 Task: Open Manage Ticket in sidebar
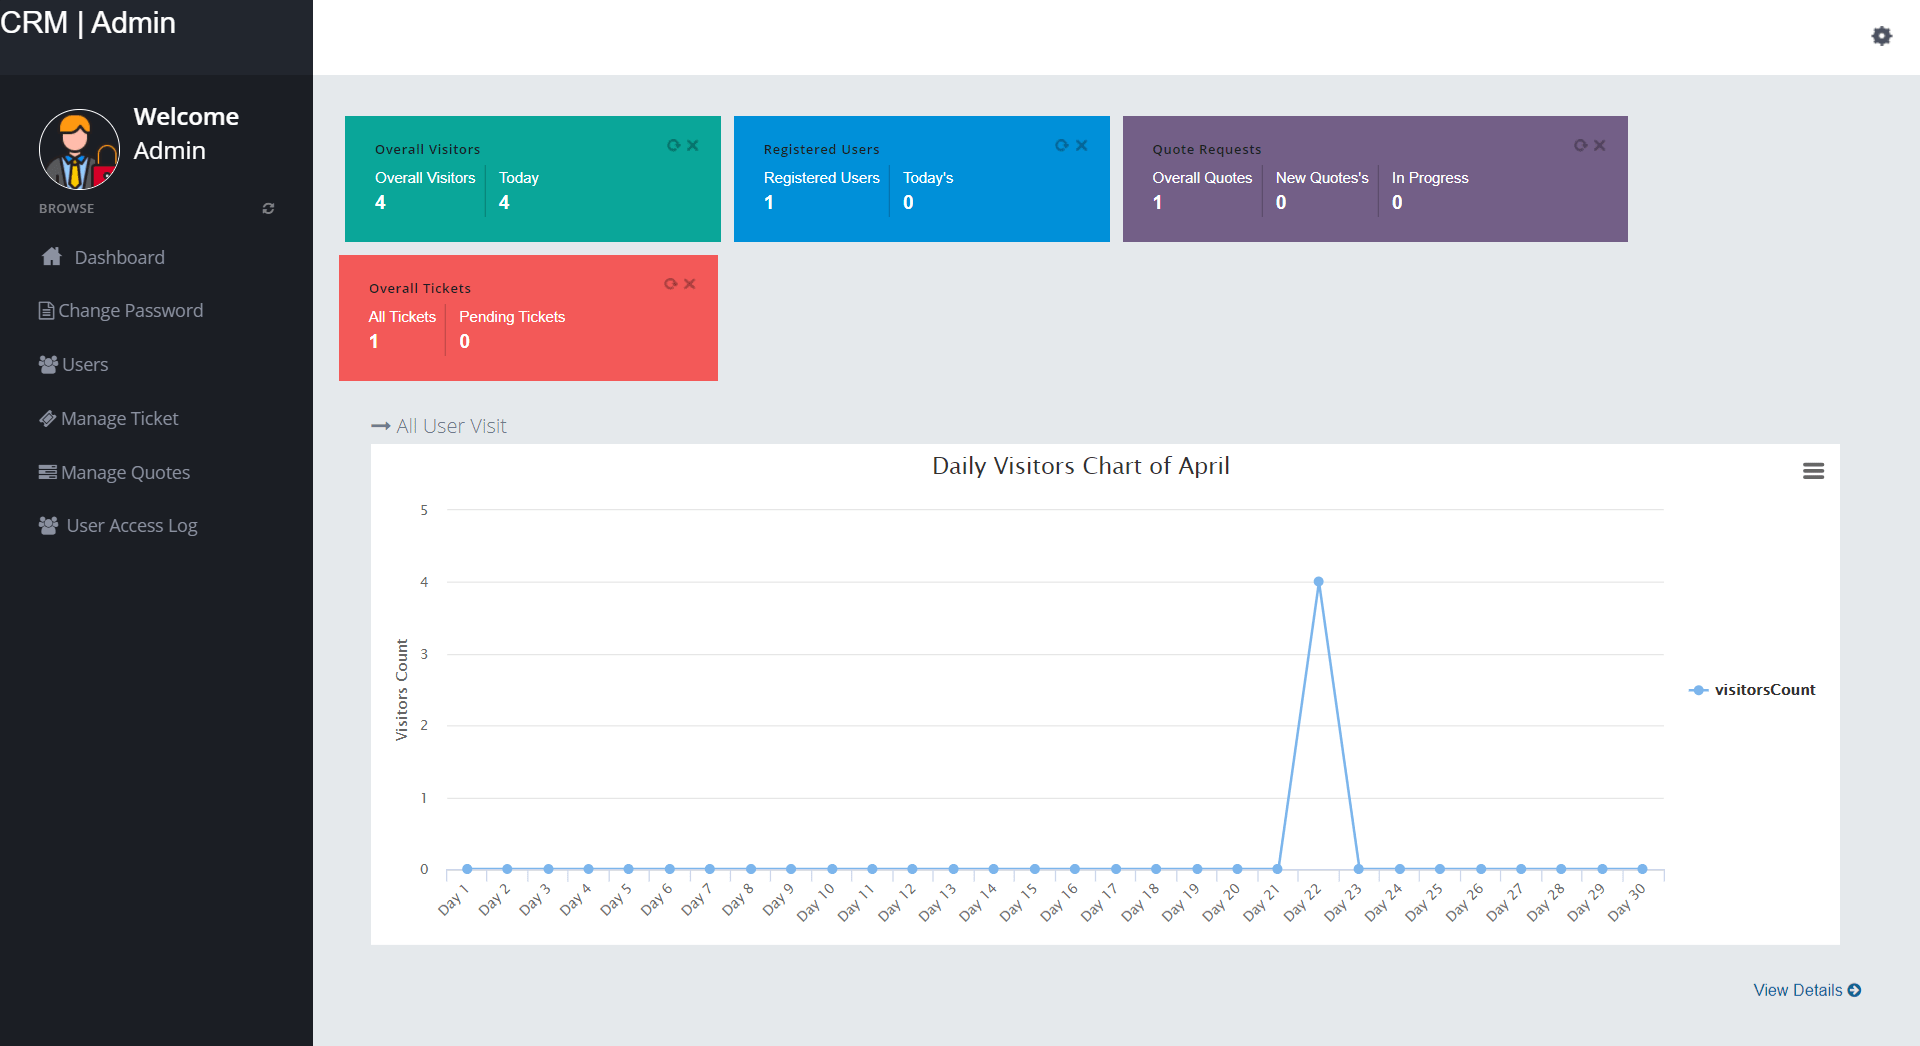coord(119,419)
